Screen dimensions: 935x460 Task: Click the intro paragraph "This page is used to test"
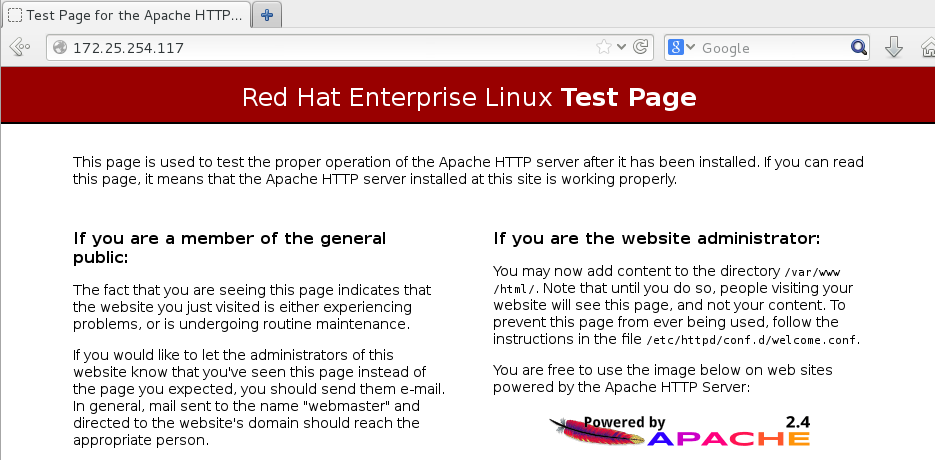468,171
